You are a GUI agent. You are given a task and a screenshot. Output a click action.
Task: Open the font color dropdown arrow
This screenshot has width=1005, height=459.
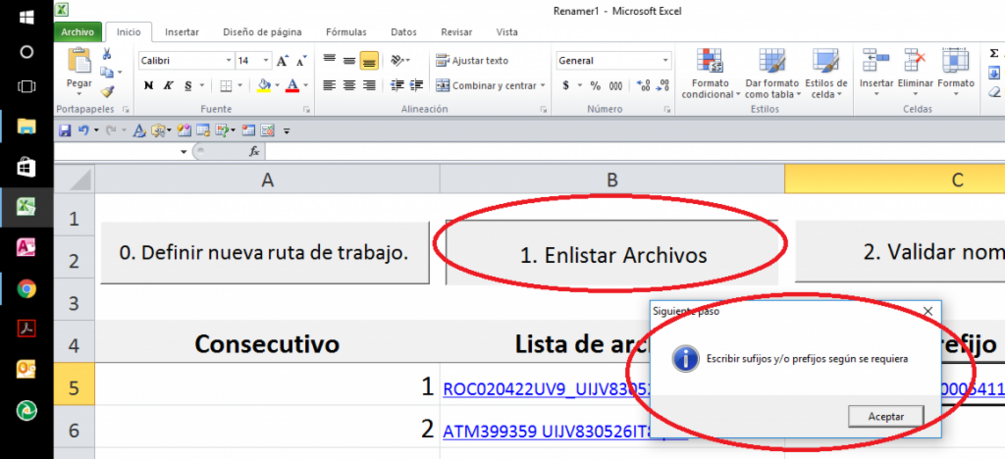306,85
